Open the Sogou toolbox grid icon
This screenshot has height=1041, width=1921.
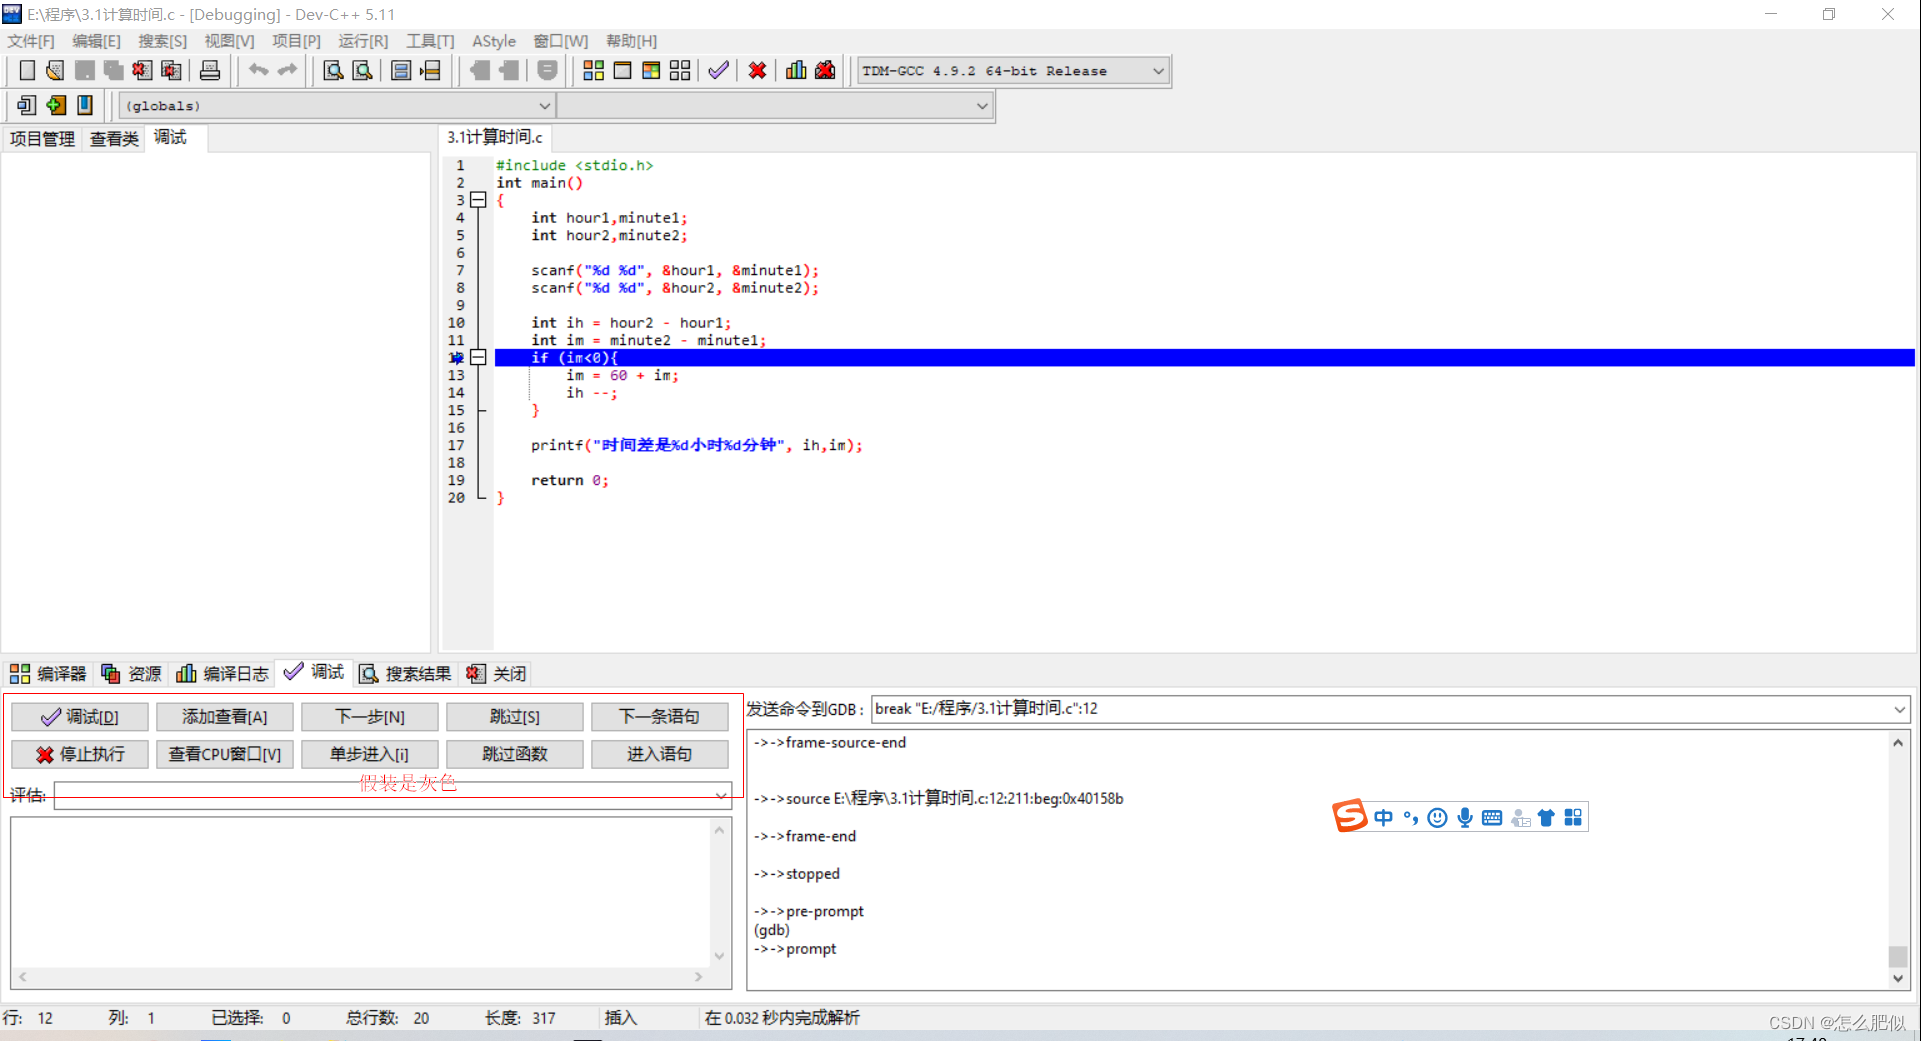[x=1573, y=817]
